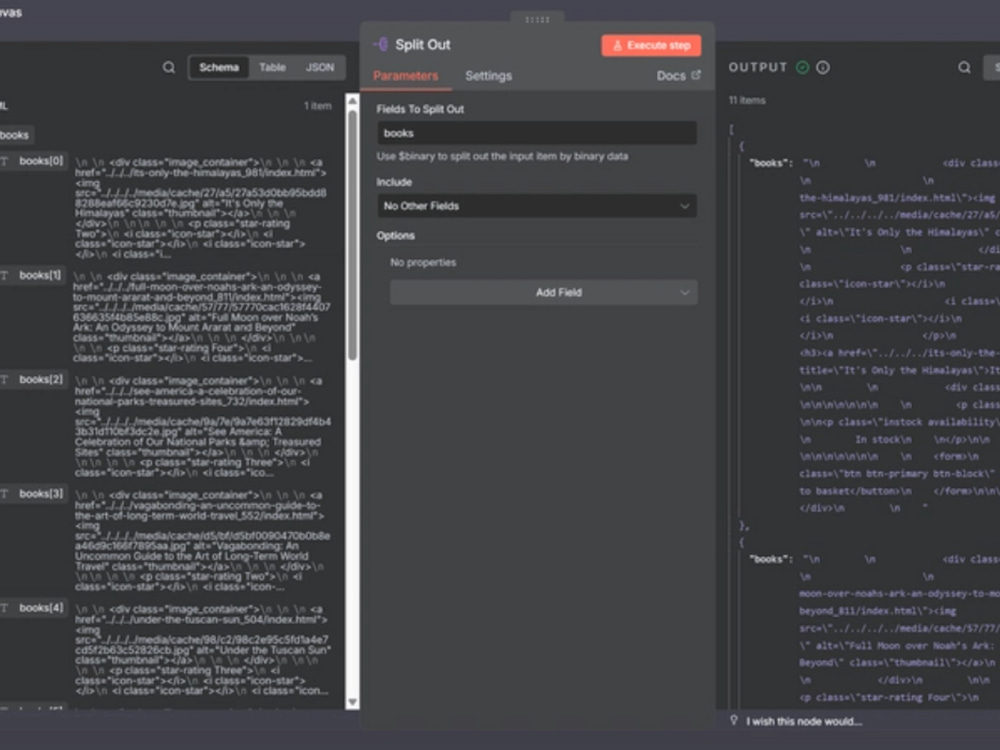Click the Split Out node title

(423, 45)
